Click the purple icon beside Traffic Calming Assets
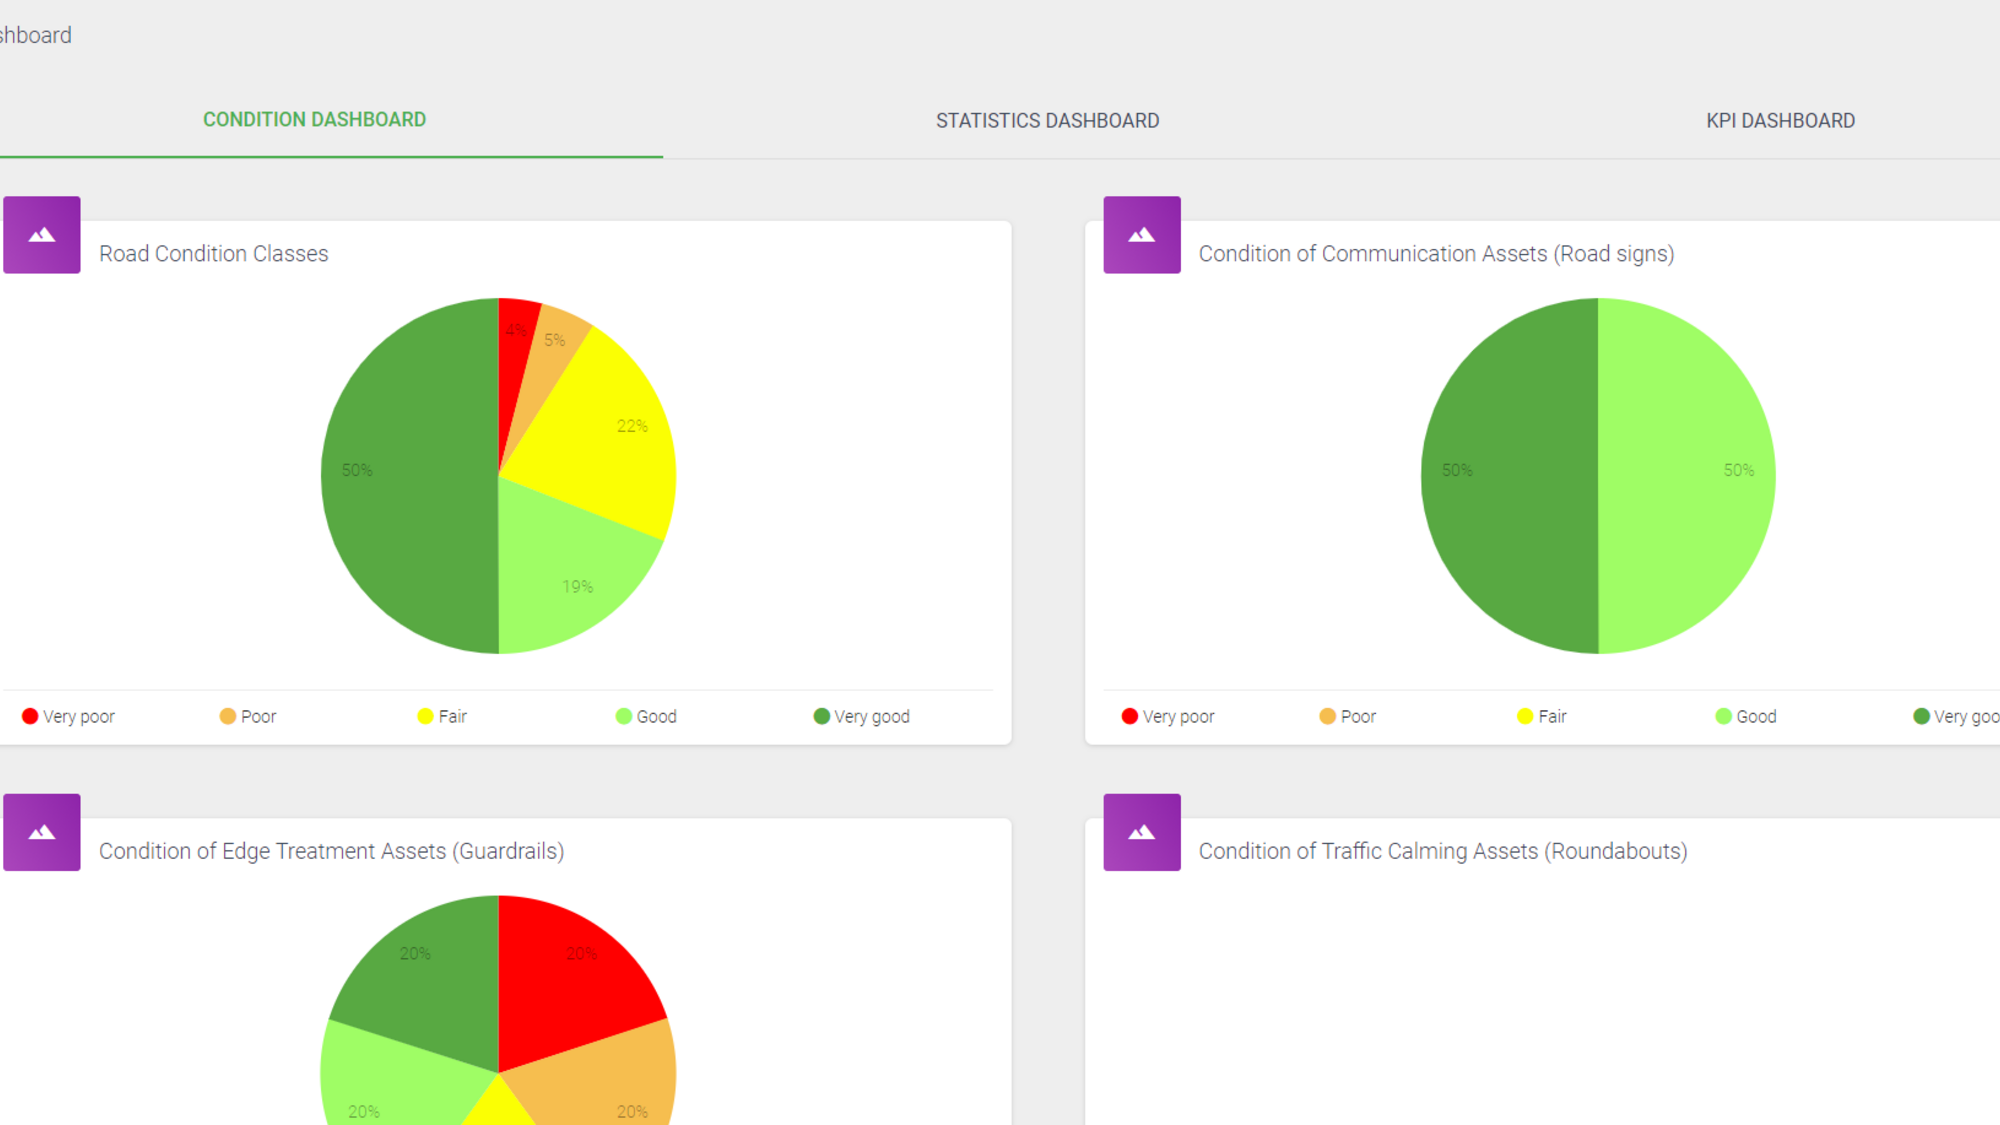Viewport: 2000px width, 1125px height. 1142,832
